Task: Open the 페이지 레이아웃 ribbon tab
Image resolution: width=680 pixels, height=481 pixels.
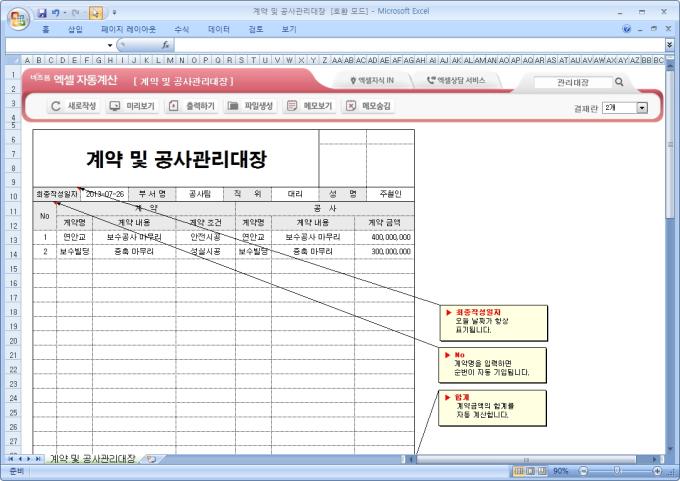Action: [128, 29]
